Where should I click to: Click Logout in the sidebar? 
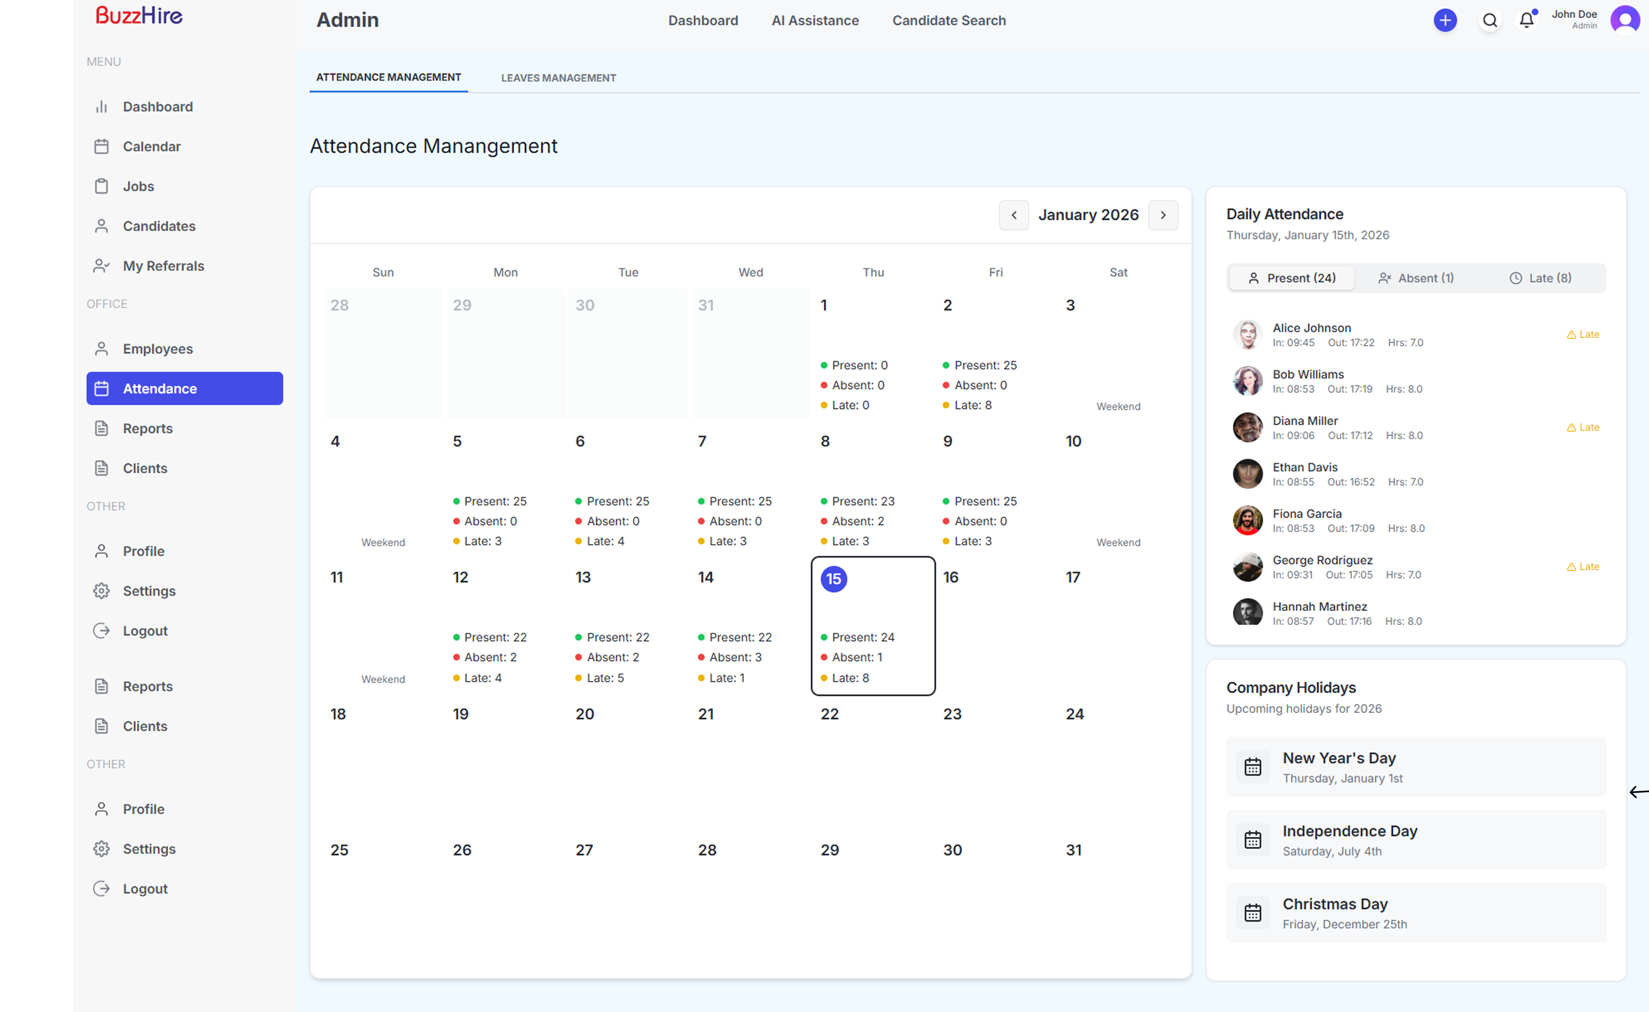(x=144, y=630)
